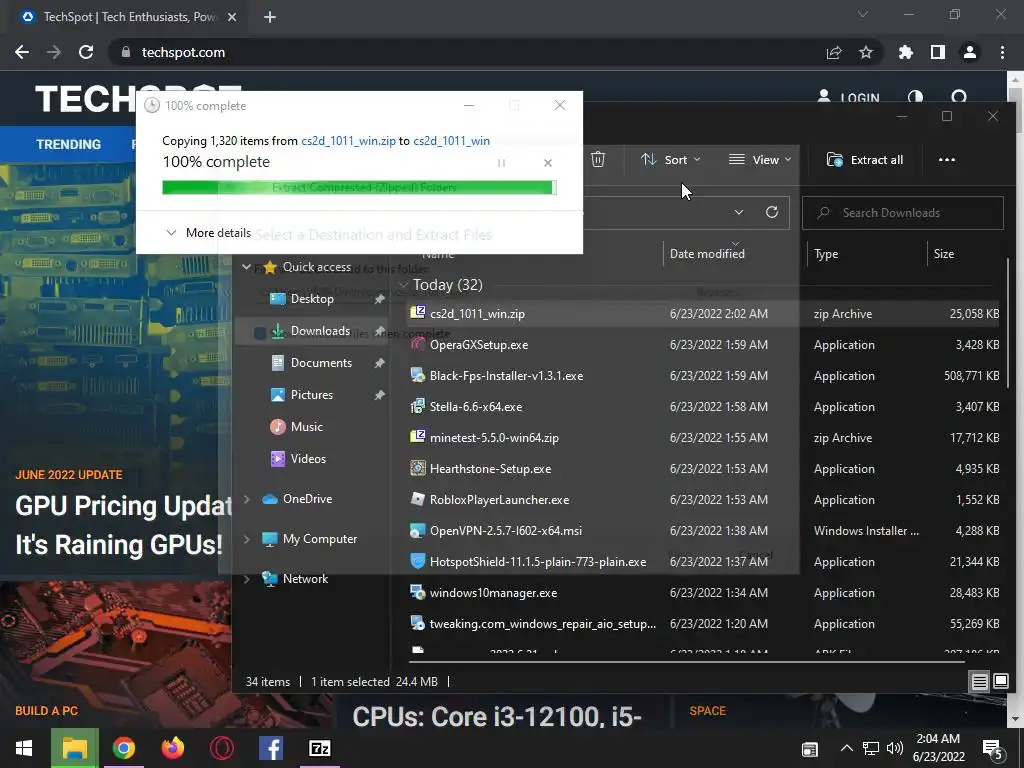Open the cs2d_1011_win.zip source link
Screen dimensions: 1024x768
pyautogui.click(x=348, y=140)
